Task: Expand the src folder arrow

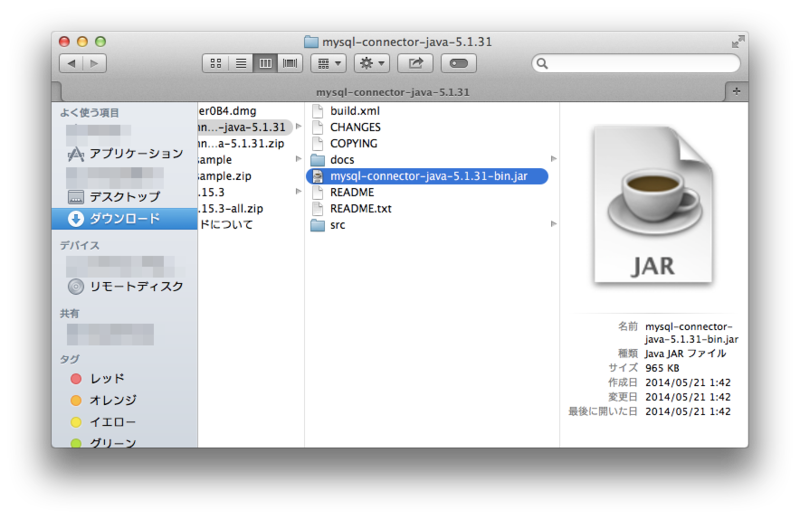Action: 554,224
